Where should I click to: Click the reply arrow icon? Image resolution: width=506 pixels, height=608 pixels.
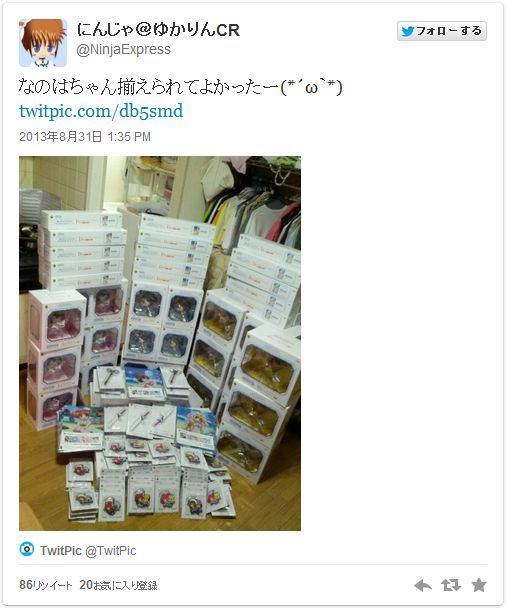coord(423,585)
